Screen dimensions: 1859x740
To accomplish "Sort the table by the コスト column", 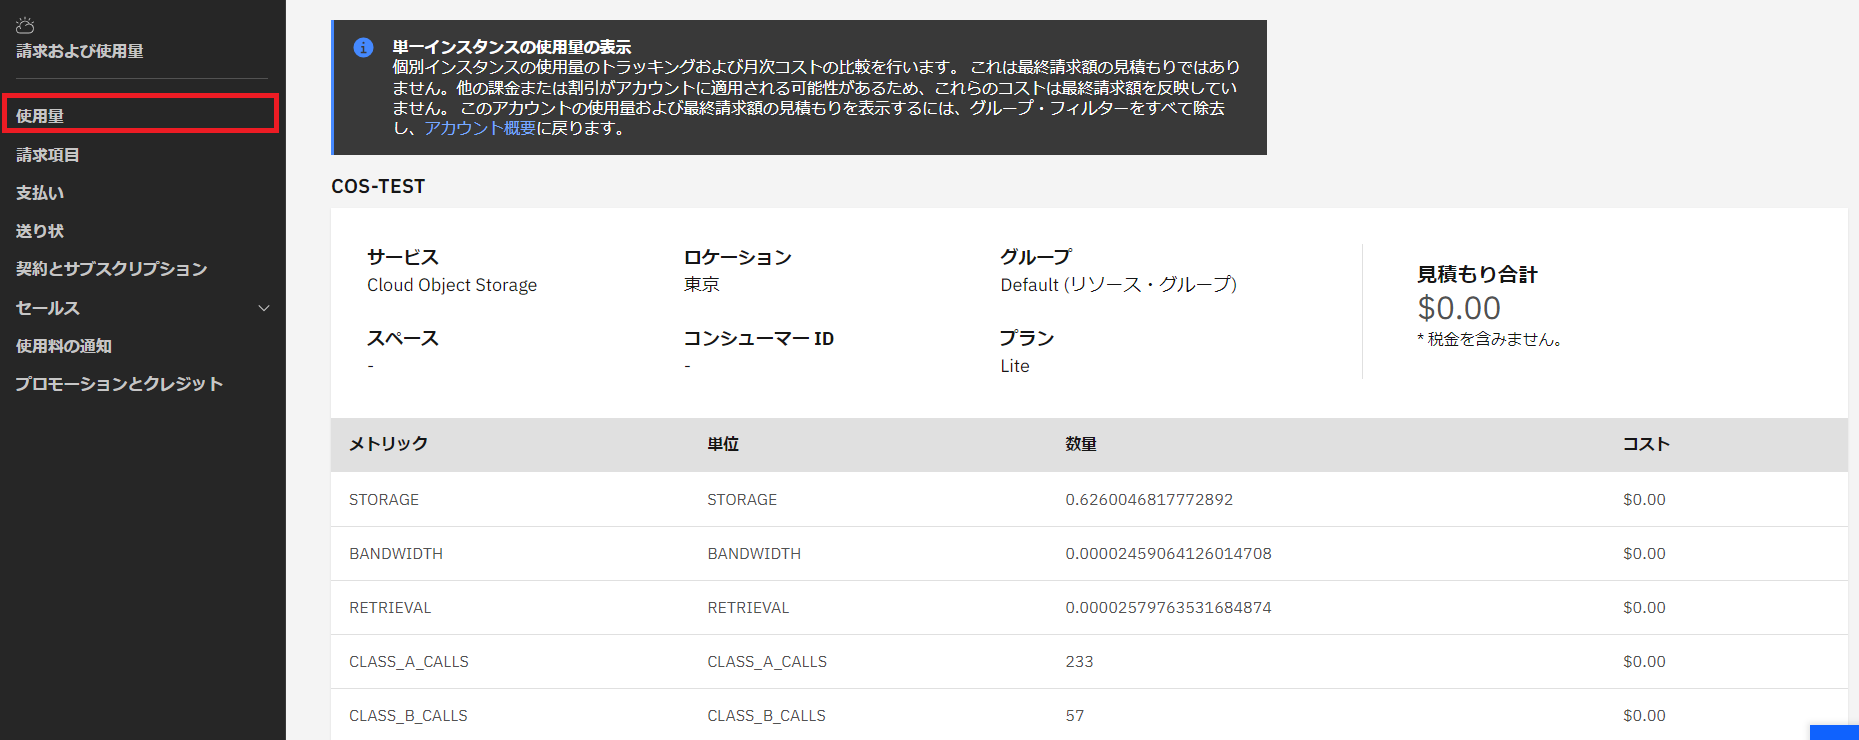I will (x=1645, y=445).
